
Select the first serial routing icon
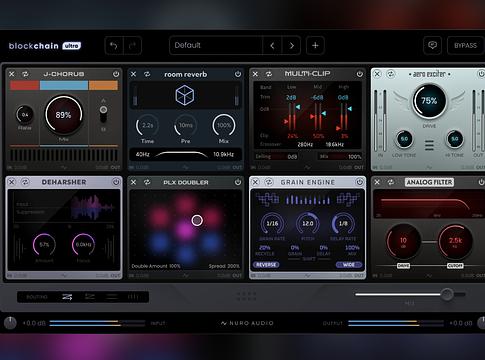click(x=67, y=297)
